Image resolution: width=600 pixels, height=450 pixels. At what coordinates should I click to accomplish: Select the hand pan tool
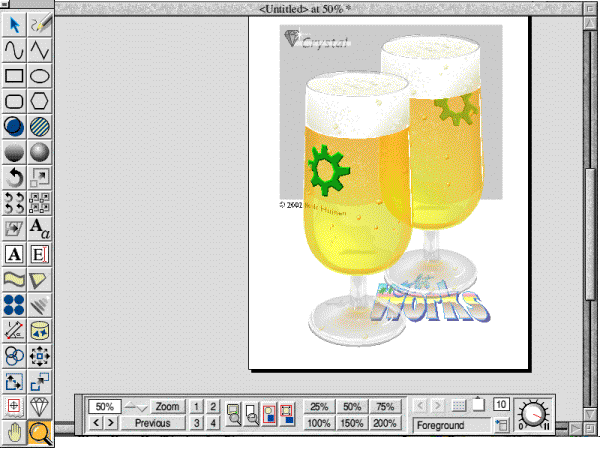pos(14,433)
